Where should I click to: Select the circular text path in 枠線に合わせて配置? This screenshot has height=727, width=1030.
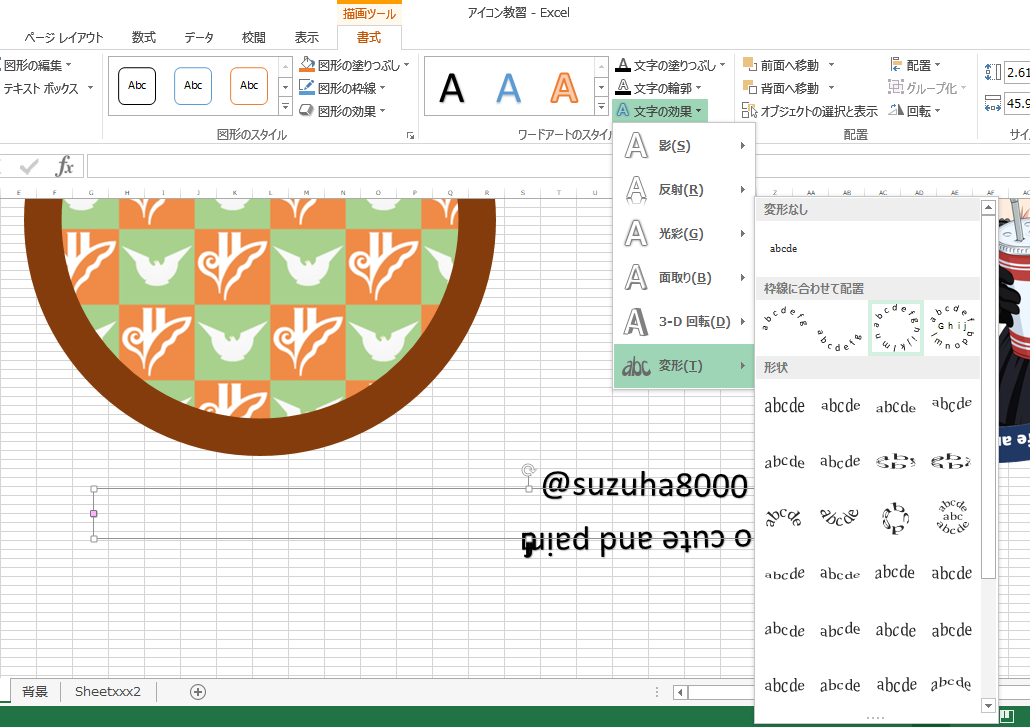tap(895, 327)
